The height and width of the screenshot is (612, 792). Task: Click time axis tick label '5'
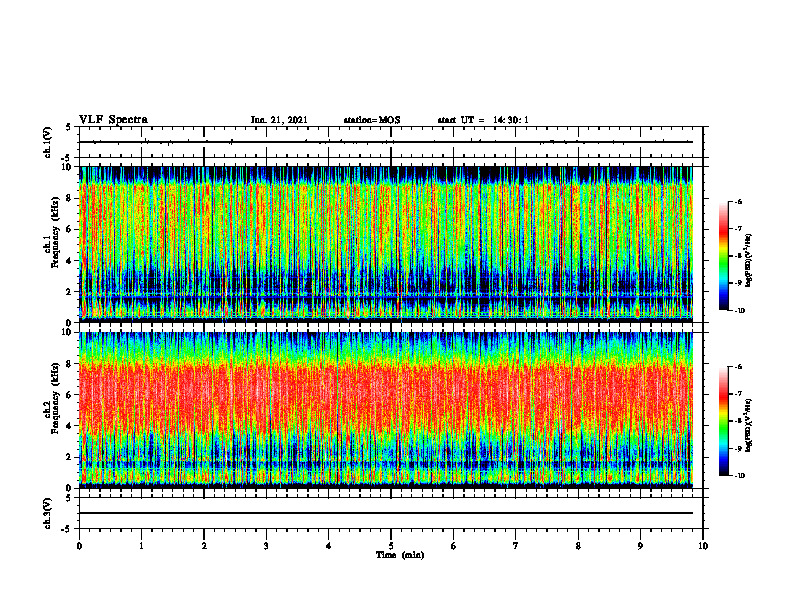[x=391, y=546]
